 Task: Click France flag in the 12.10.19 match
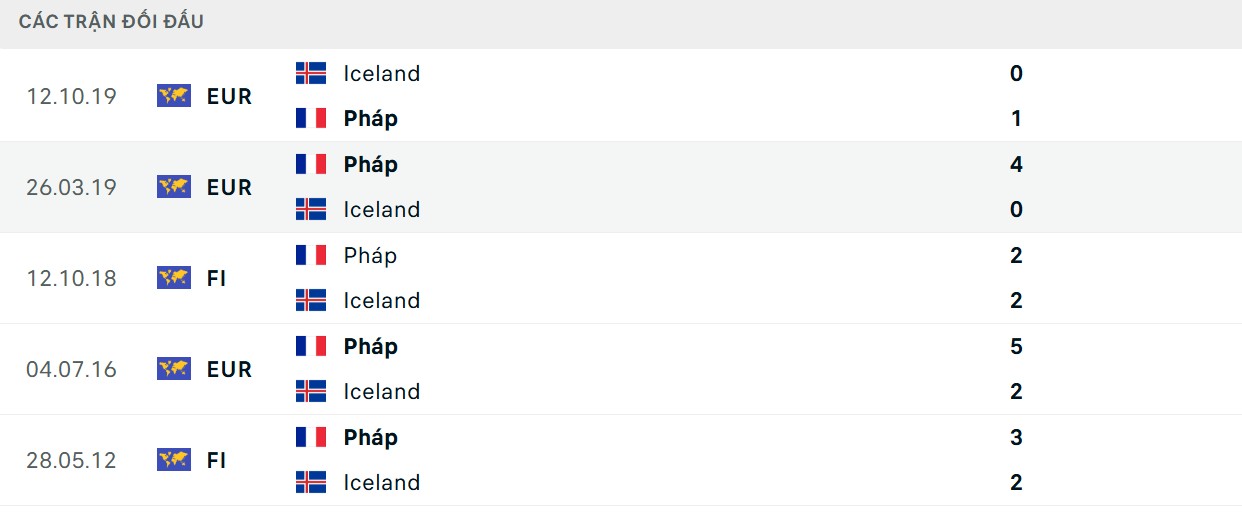311,118
